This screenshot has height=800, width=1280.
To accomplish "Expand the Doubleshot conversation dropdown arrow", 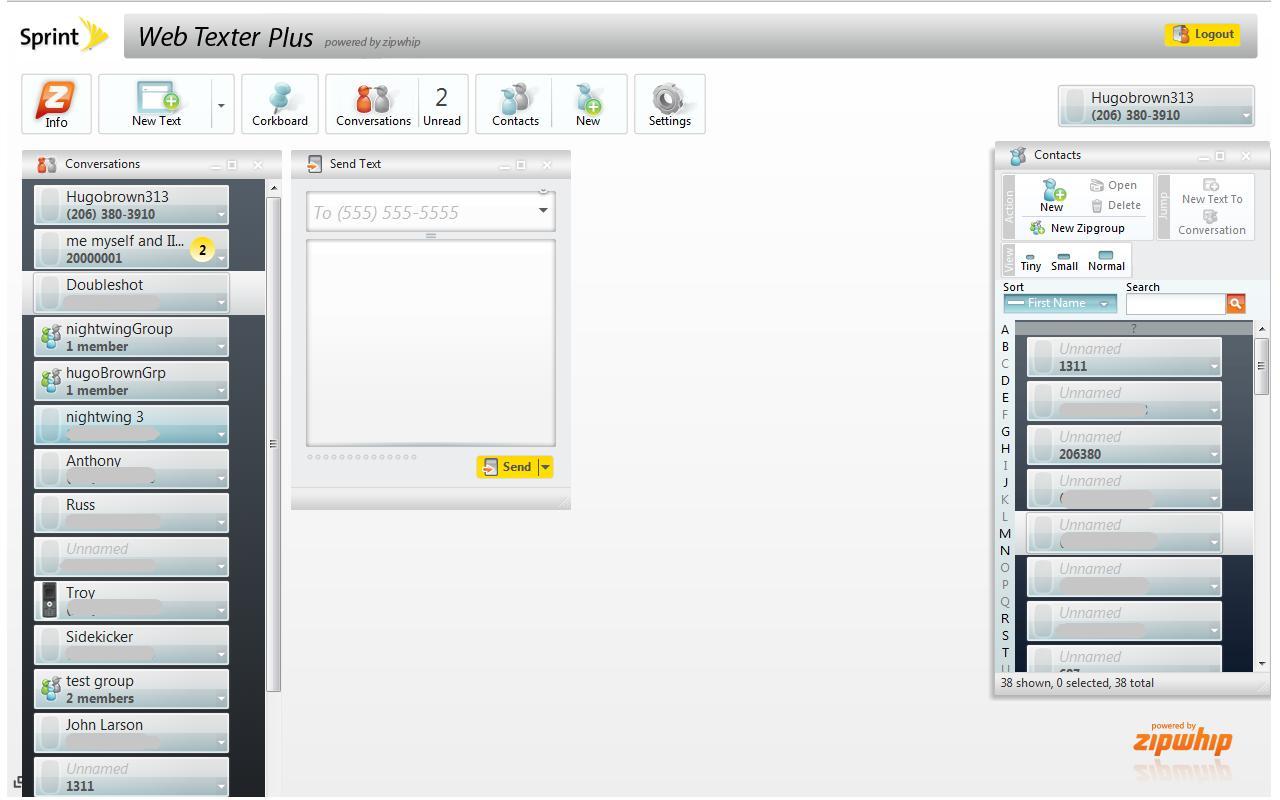I will click(221, 303).
